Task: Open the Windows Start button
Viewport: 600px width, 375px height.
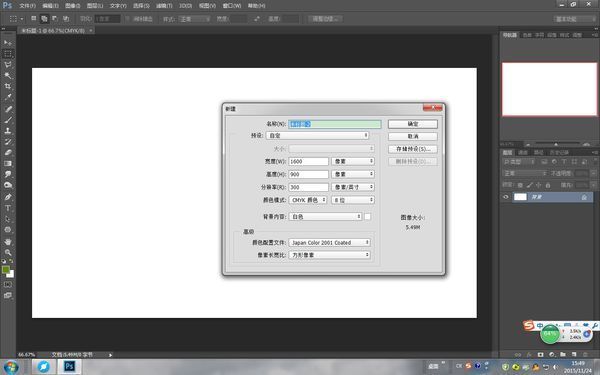Action: click(11, 367)
